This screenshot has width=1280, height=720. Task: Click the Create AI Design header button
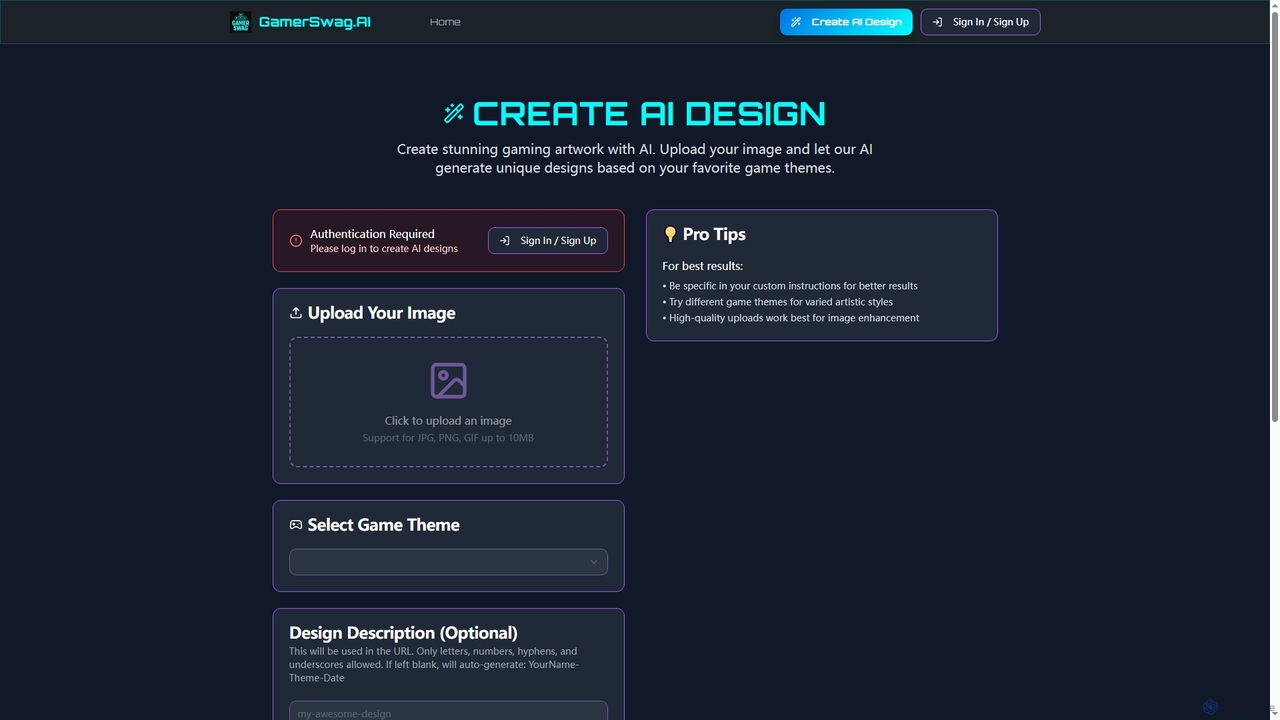pos(846,22)
